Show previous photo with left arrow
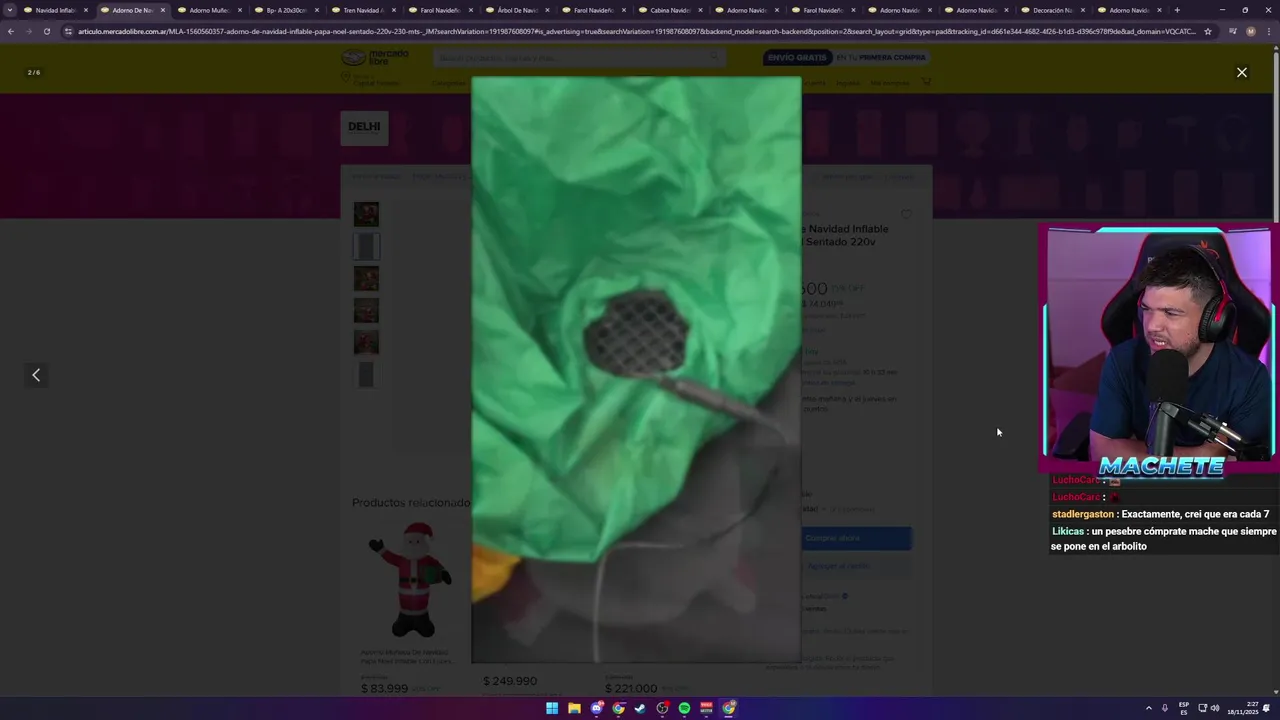This screenshot has width=1280, height=720. [36, 375]
